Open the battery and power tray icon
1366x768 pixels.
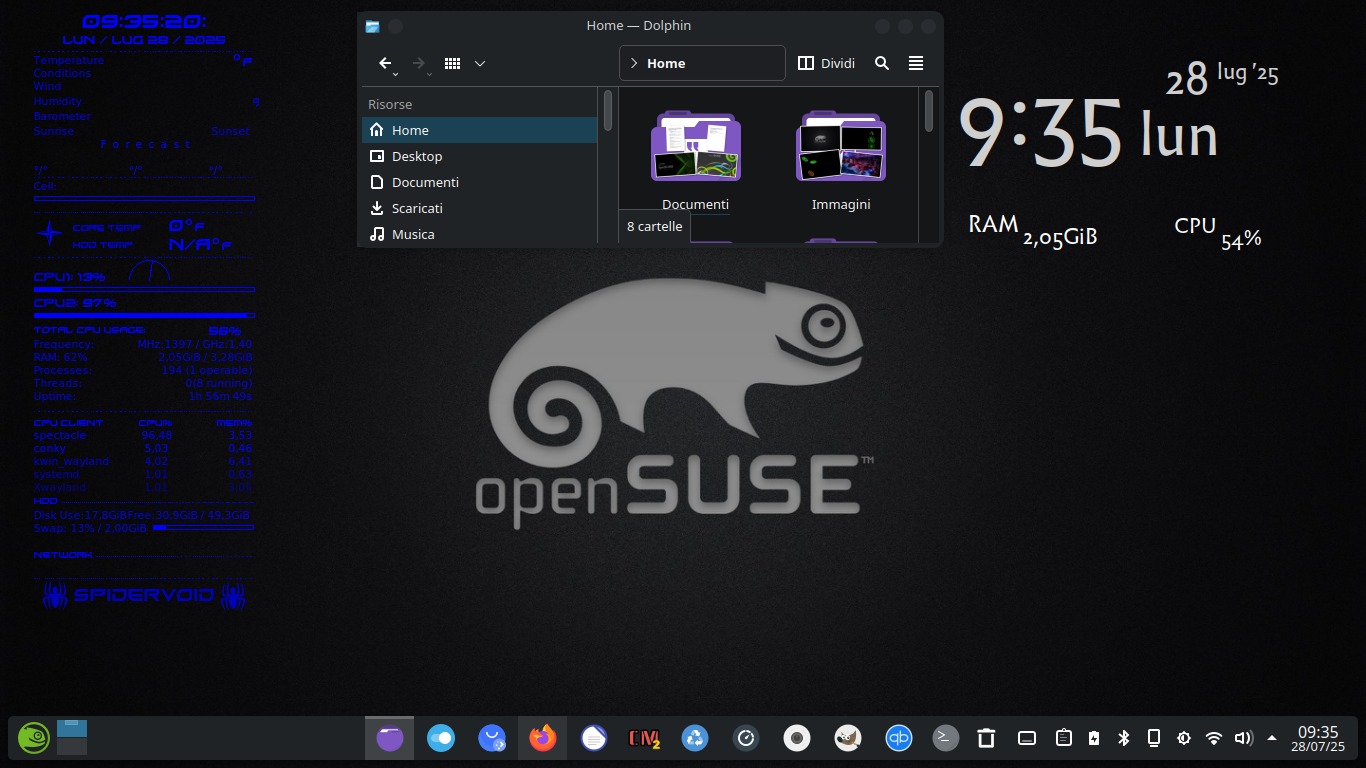(1094, 738)
